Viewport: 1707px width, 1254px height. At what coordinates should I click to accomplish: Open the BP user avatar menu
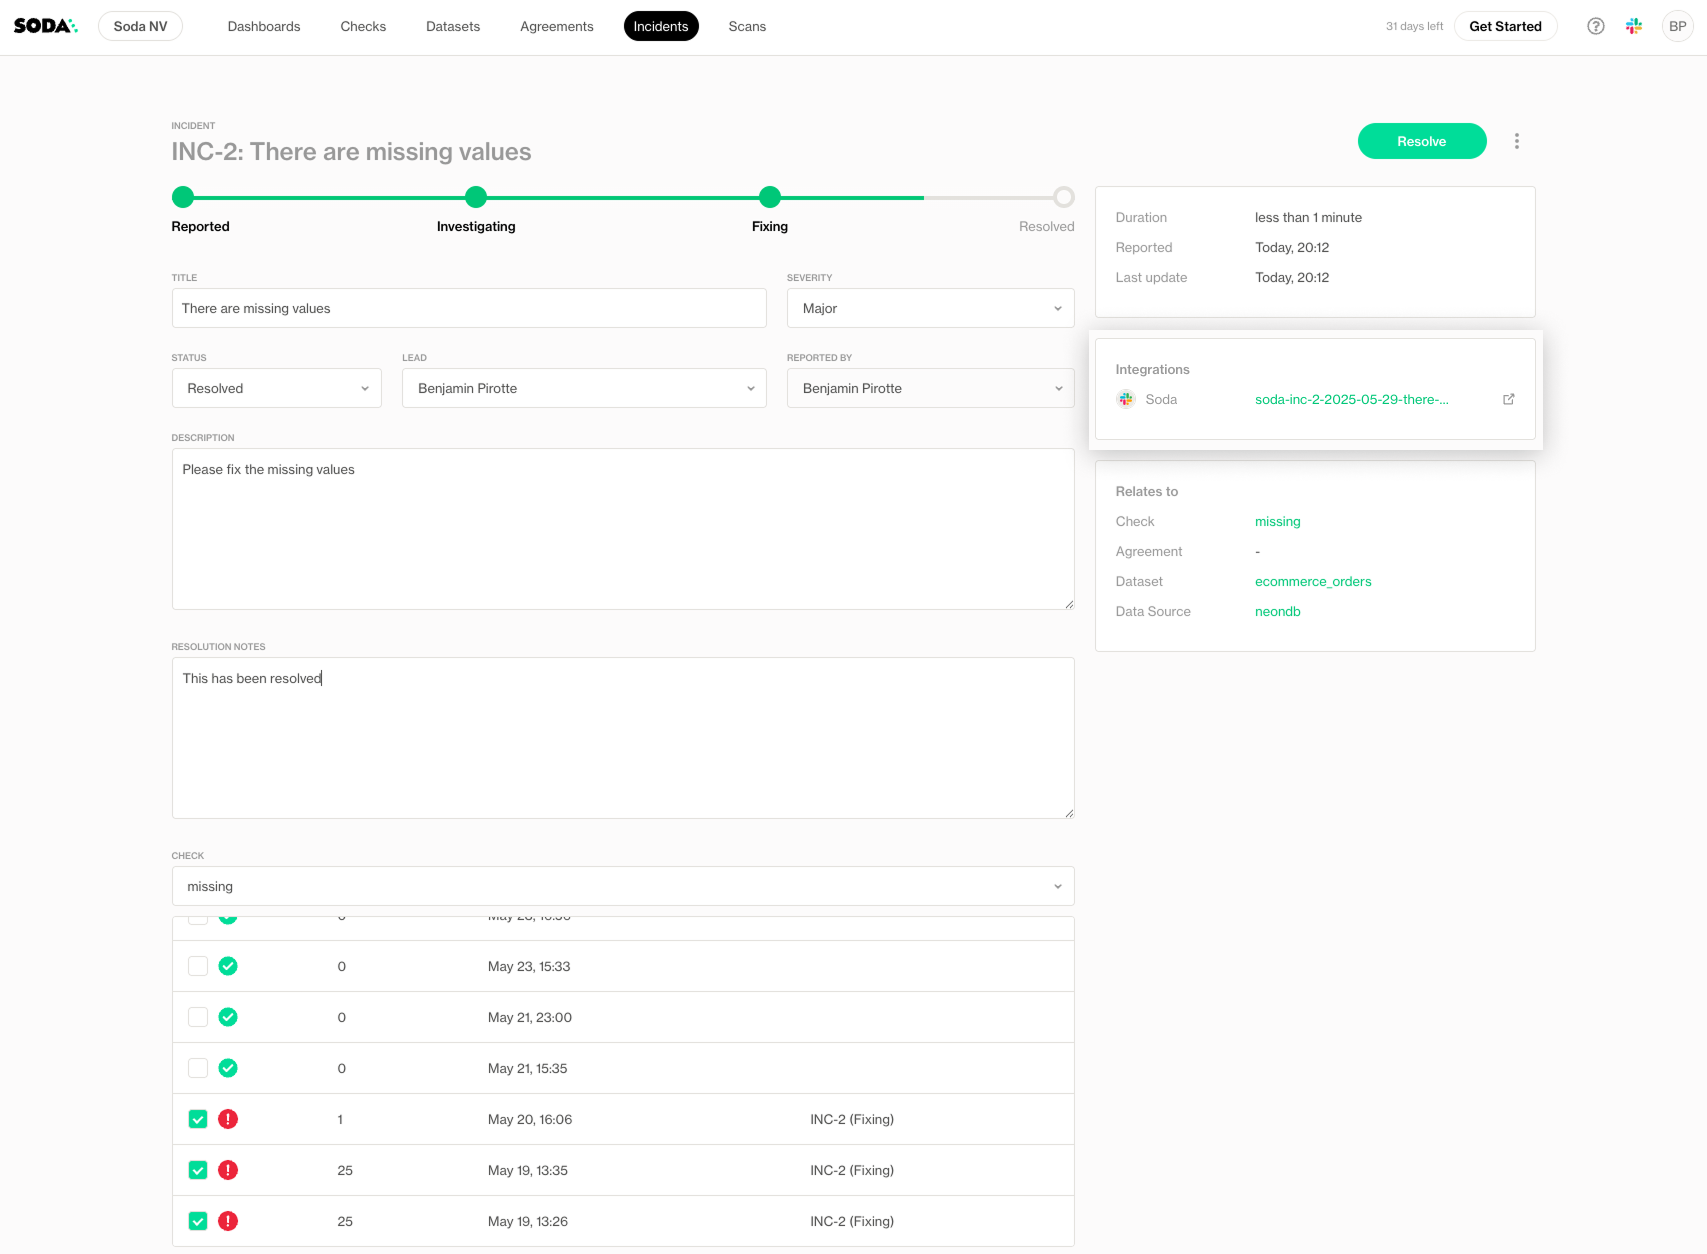tap(1677, 26)
